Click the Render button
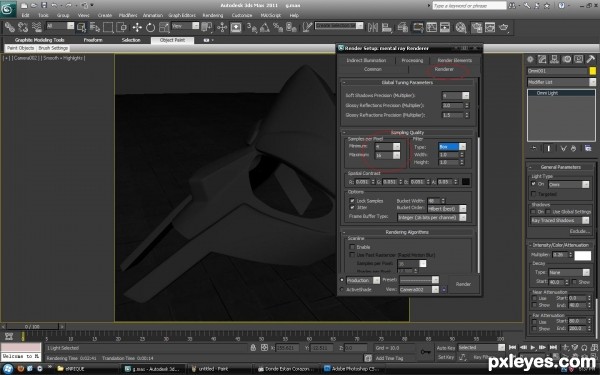The image size is (600, 375). pyautogui.click(x=463, y=284)
